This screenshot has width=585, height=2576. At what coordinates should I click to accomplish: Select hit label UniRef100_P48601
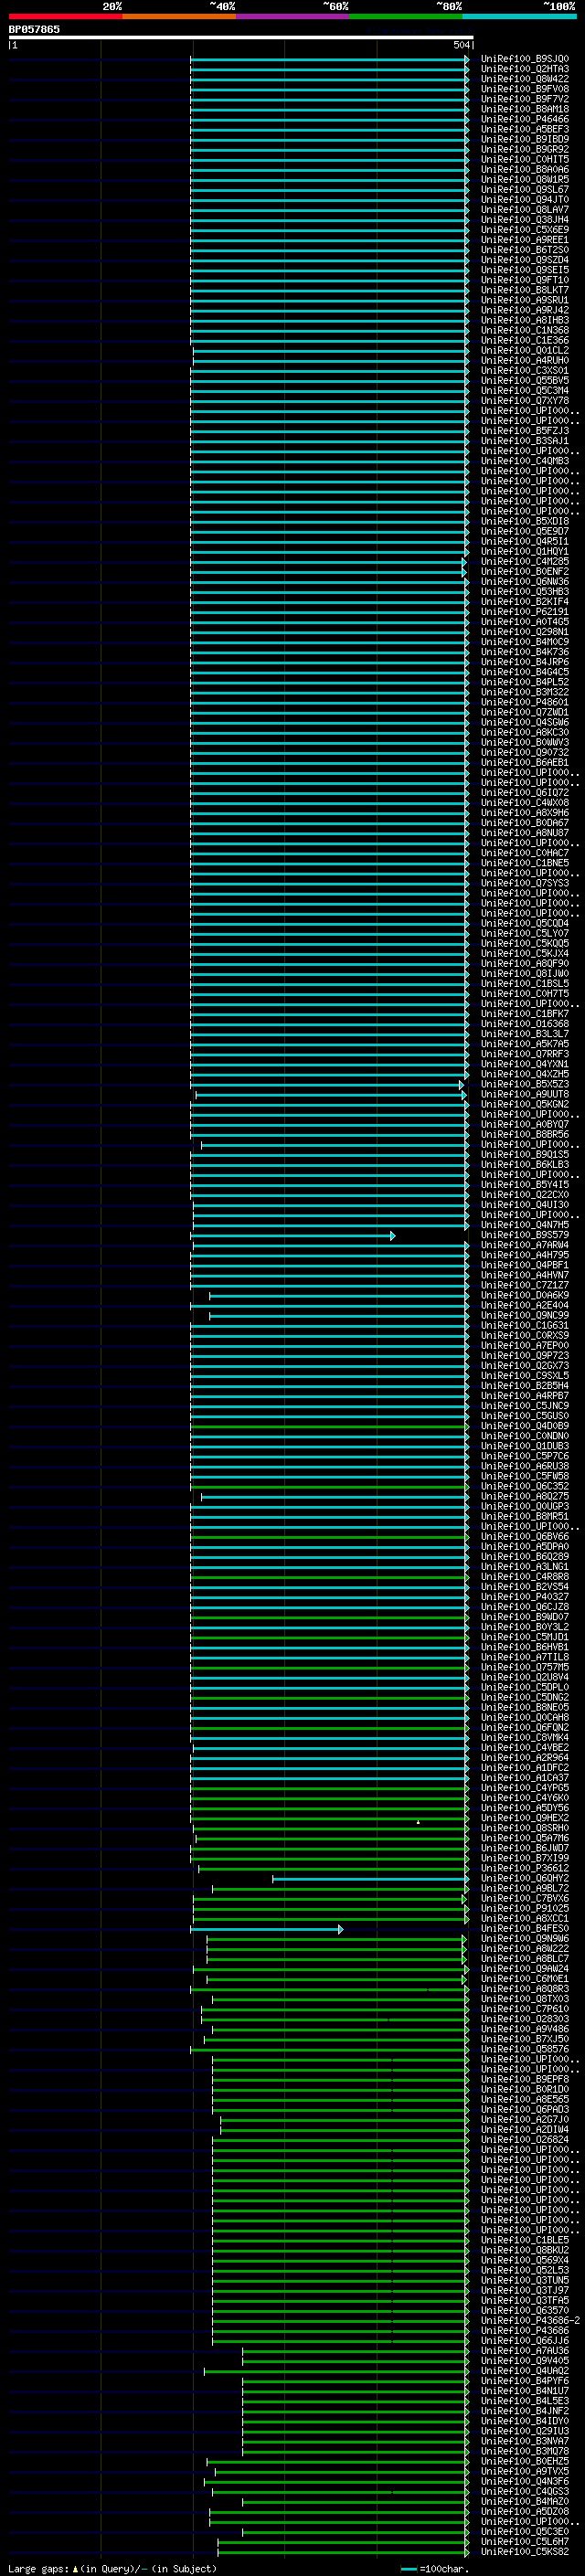524,702
